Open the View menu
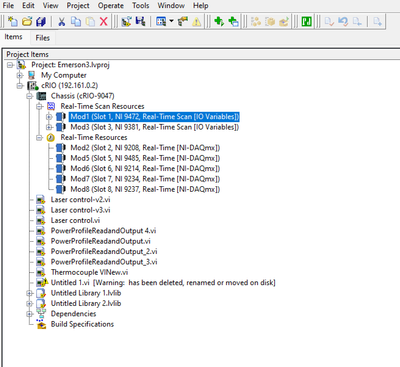Screen dimensions: 400x367 (x=50, y=6)
